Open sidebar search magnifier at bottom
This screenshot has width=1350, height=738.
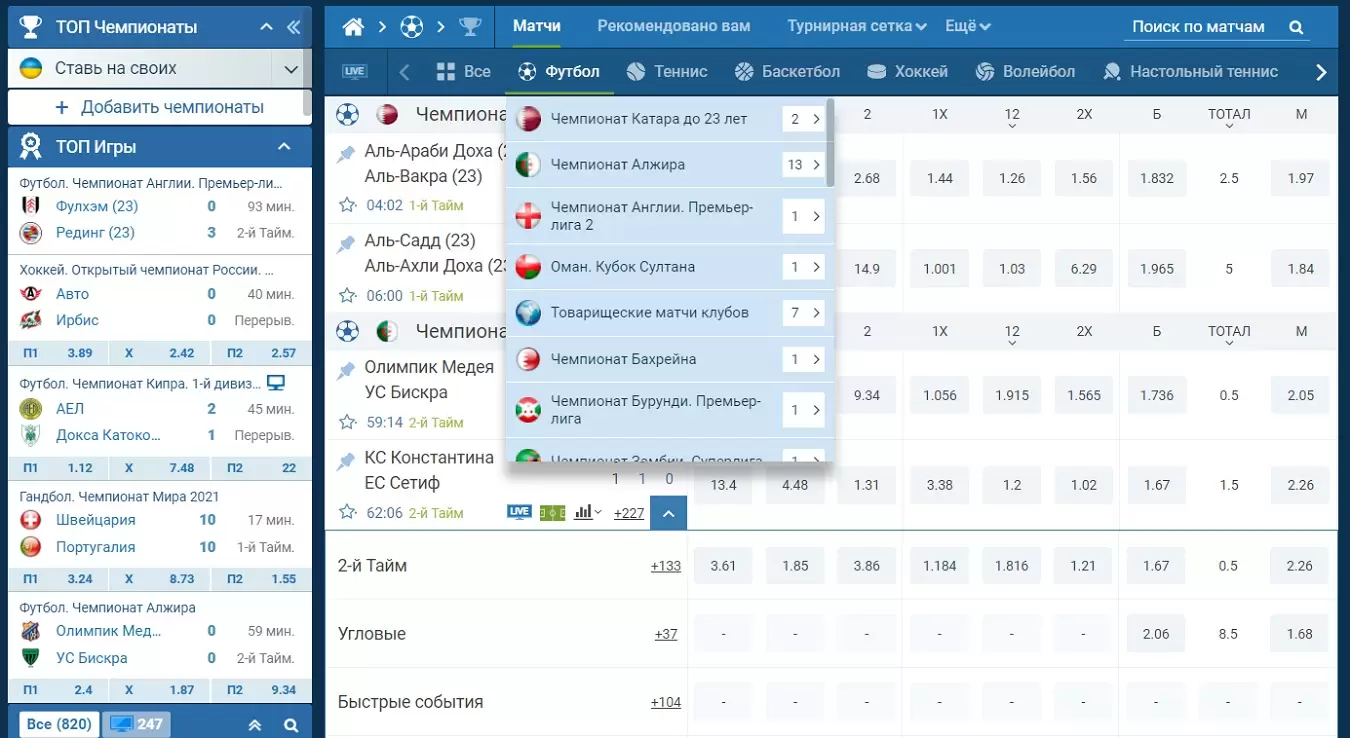291,725
